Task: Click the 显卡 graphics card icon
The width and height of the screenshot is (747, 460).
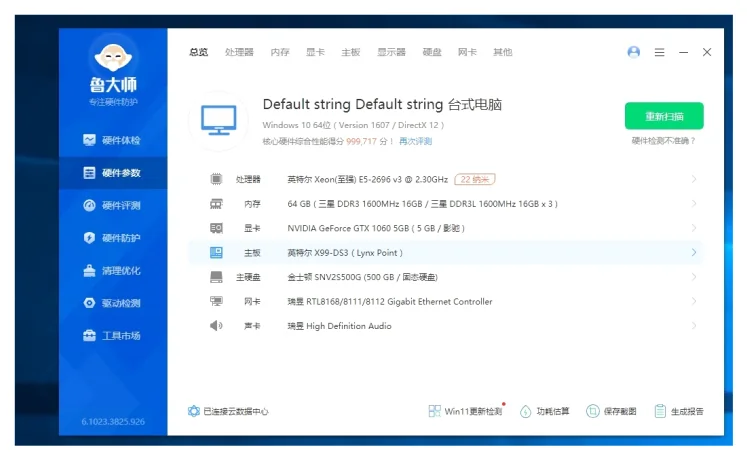Action: 216,228
